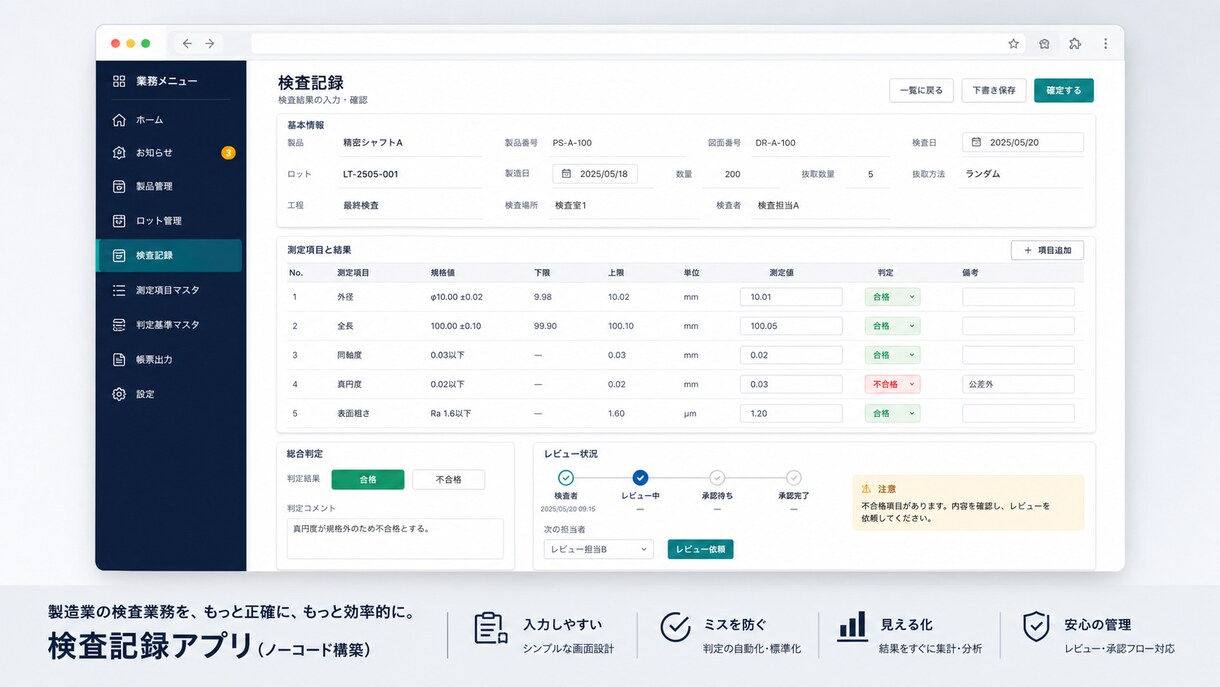Click the 数量 field showing 200
The image size is (1220, 687).
(738, 174)
